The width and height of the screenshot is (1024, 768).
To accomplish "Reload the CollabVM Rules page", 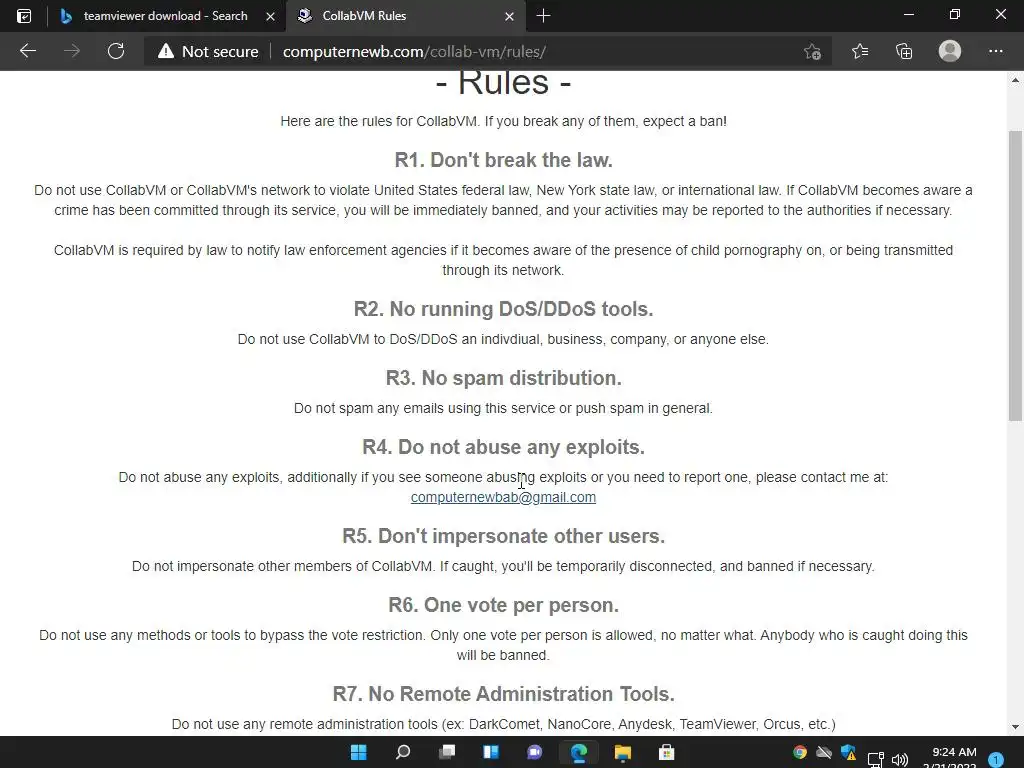I will click(x=116, y=51).
